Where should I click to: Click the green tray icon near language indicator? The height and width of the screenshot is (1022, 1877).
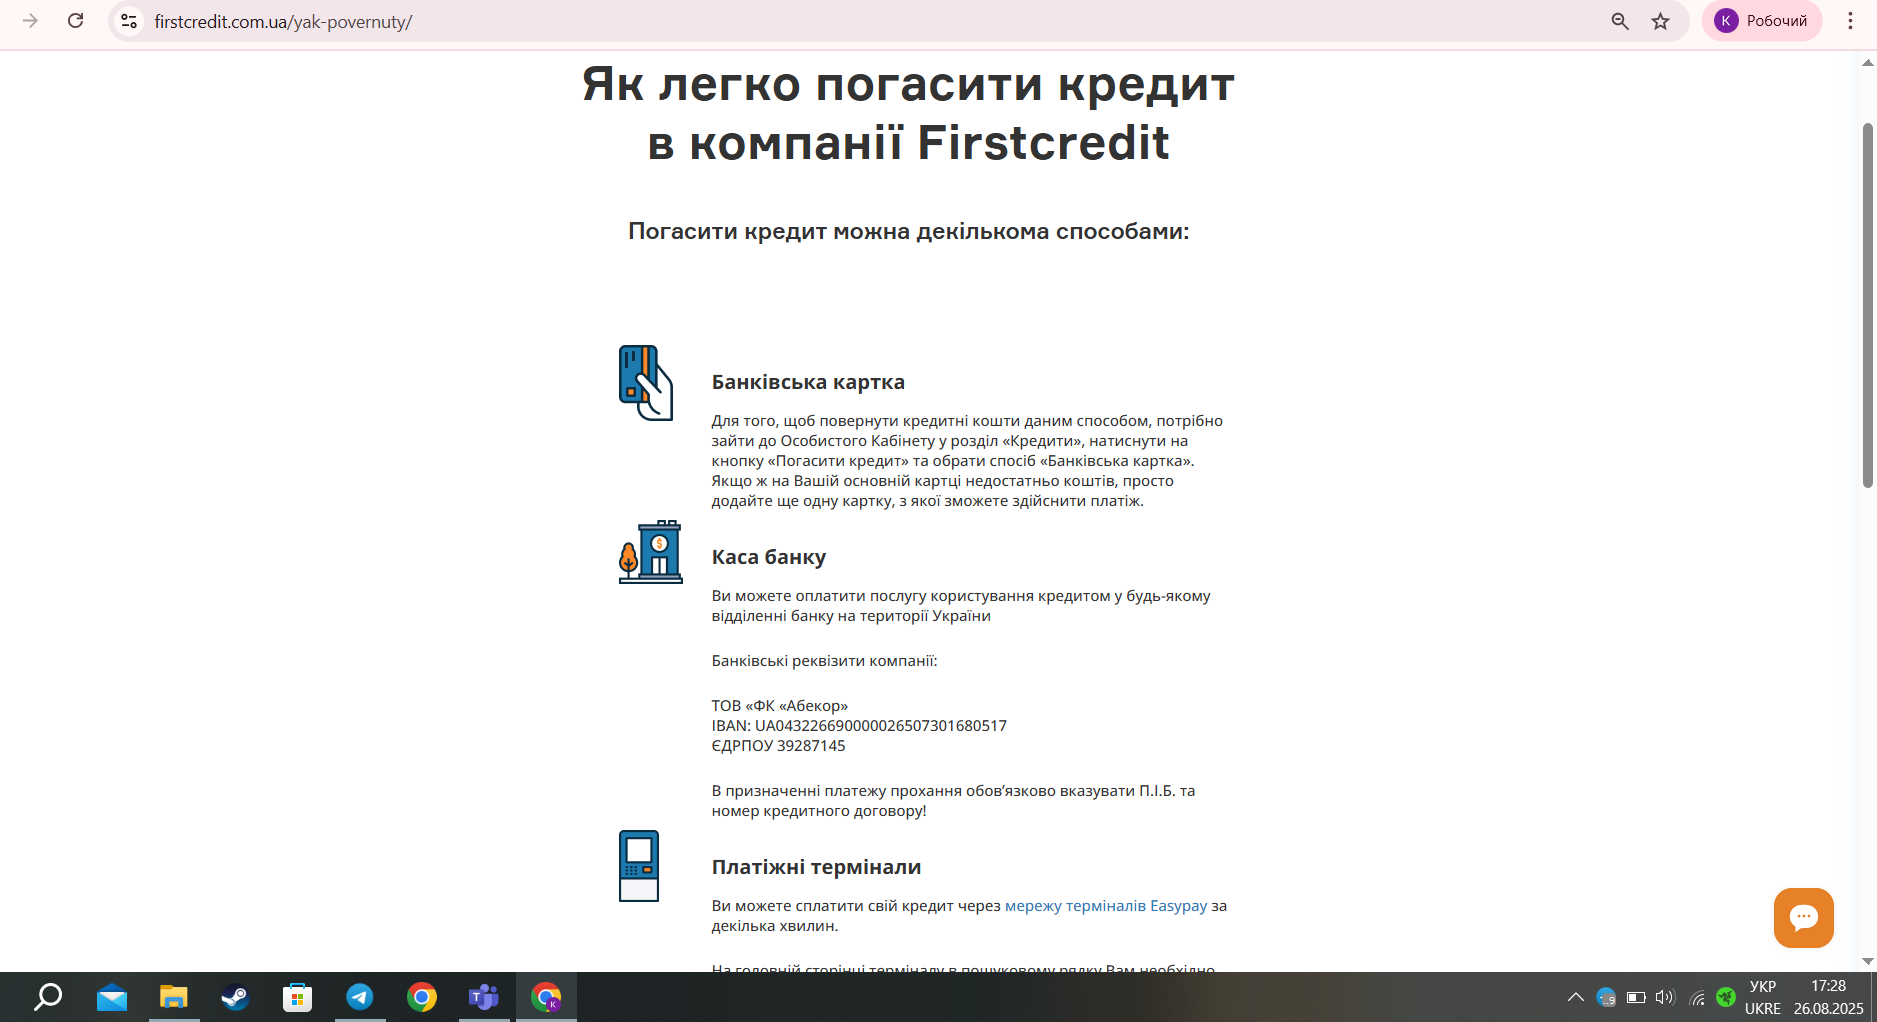tap(1726, 997)
